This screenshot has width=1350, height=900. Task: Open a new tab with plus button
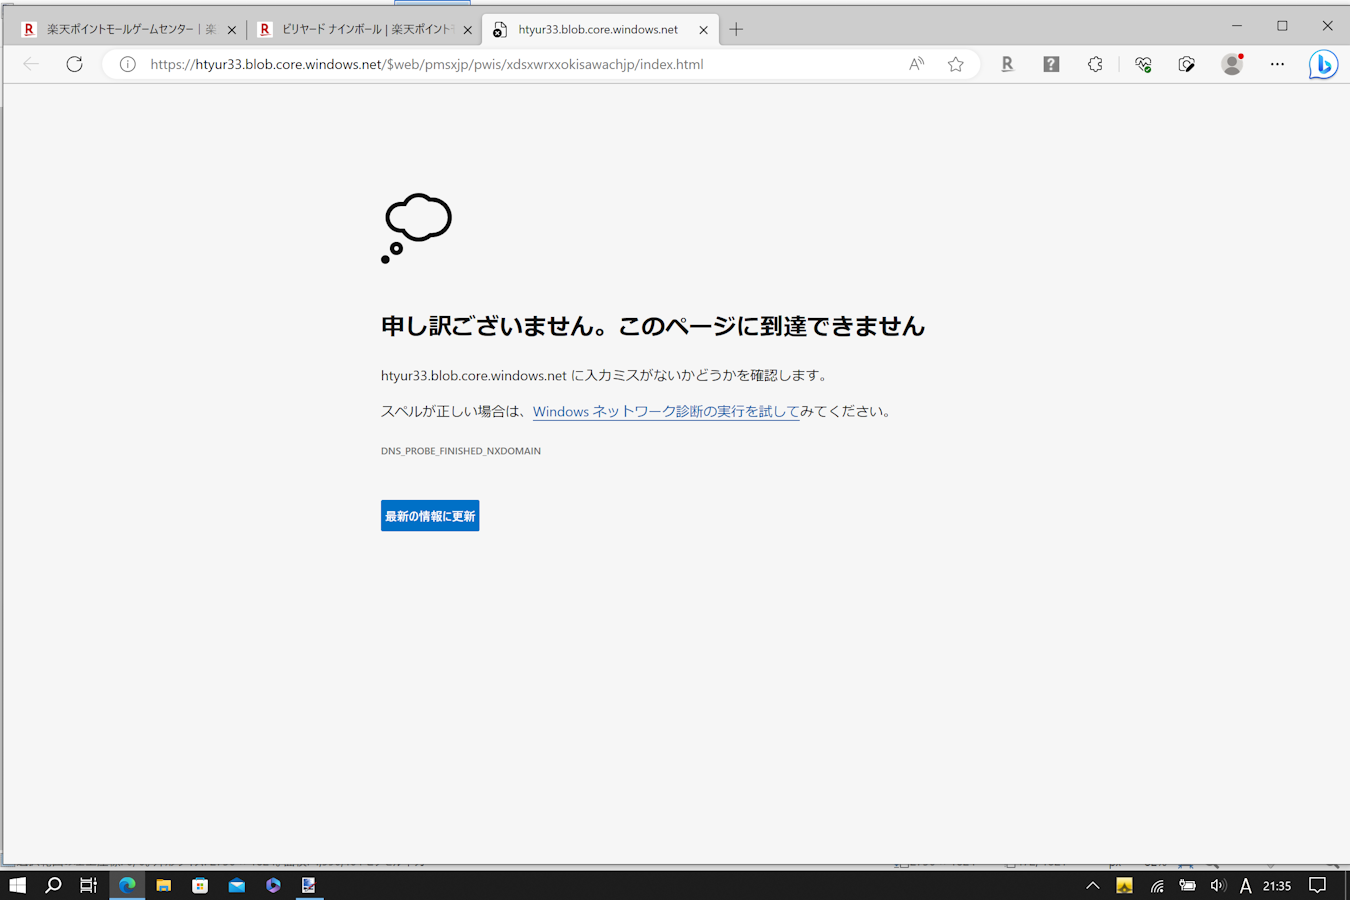point(736,29)
